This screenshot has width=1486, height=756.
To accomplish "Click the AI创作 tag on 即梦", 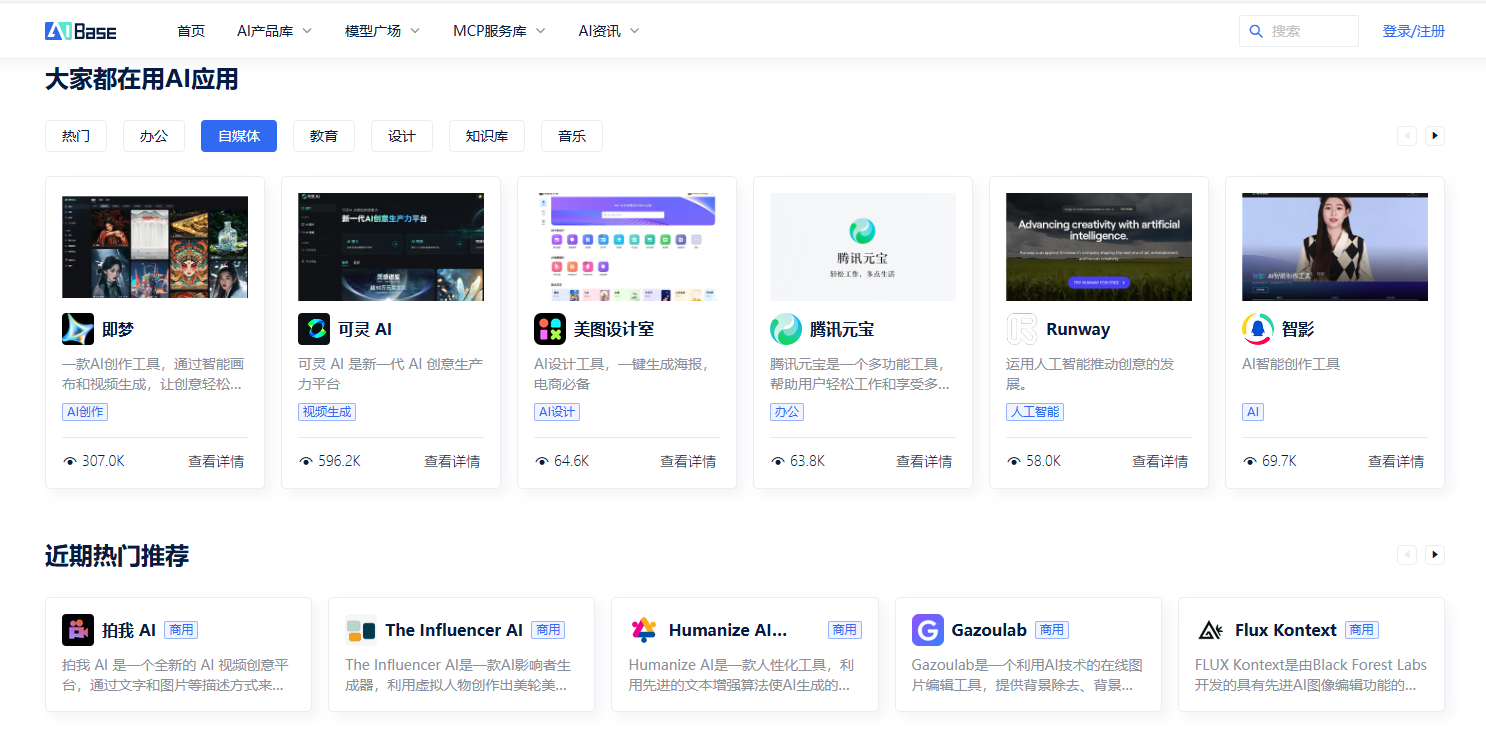I will pos(85,412).
